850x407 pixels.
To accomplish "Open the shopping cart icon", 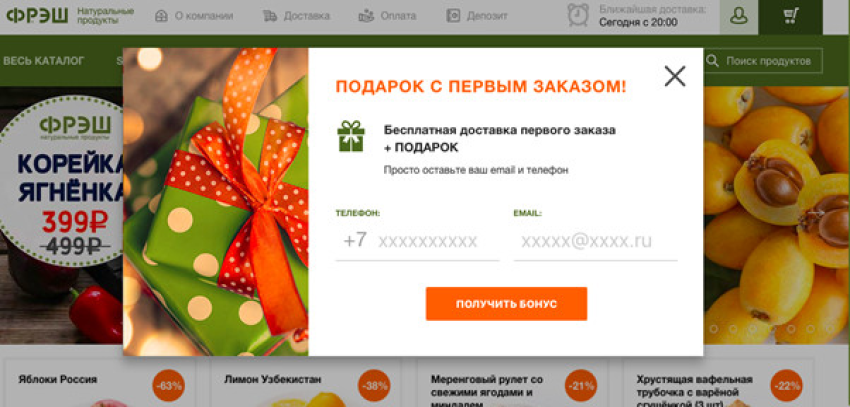I will click(x=791, y=16).
